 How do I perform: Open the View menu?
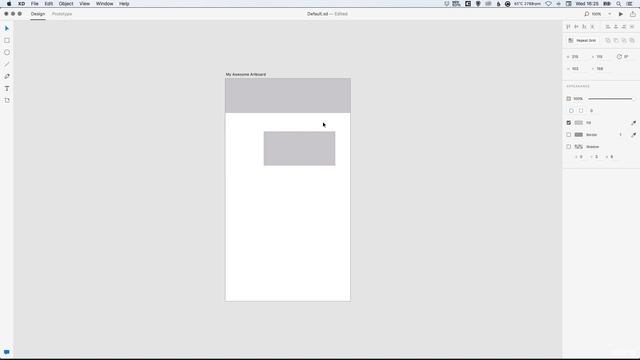pos(84,4)
